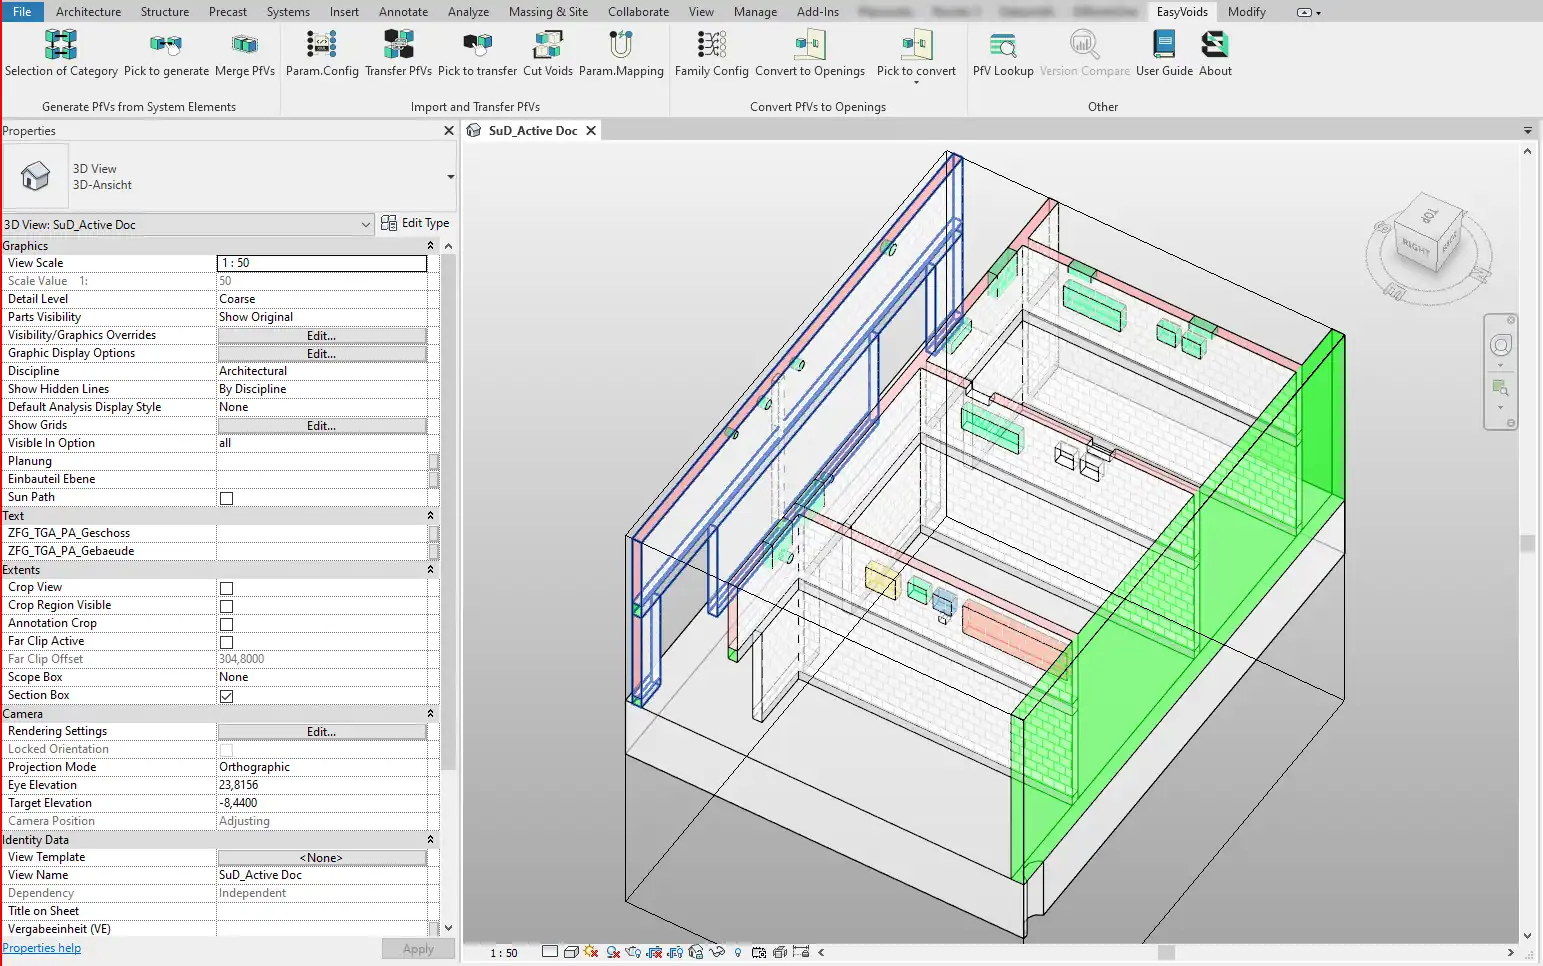Open the Properties help link
The image size is (1543, 966).
tap(42, 948)
